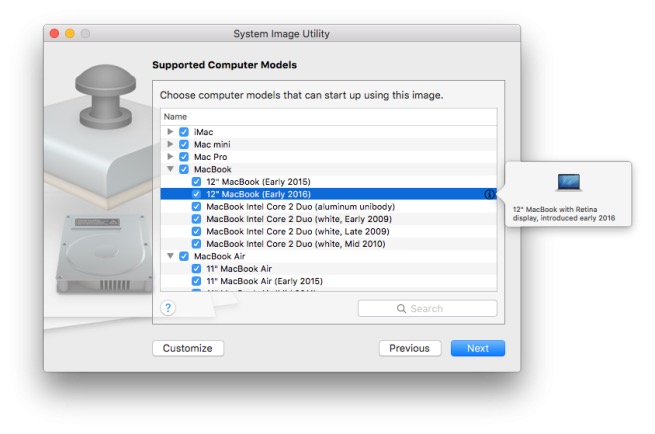This screenshot has height=434, width=655.
Task: Collapse the MacBook model group
Action: coord(170,169)
